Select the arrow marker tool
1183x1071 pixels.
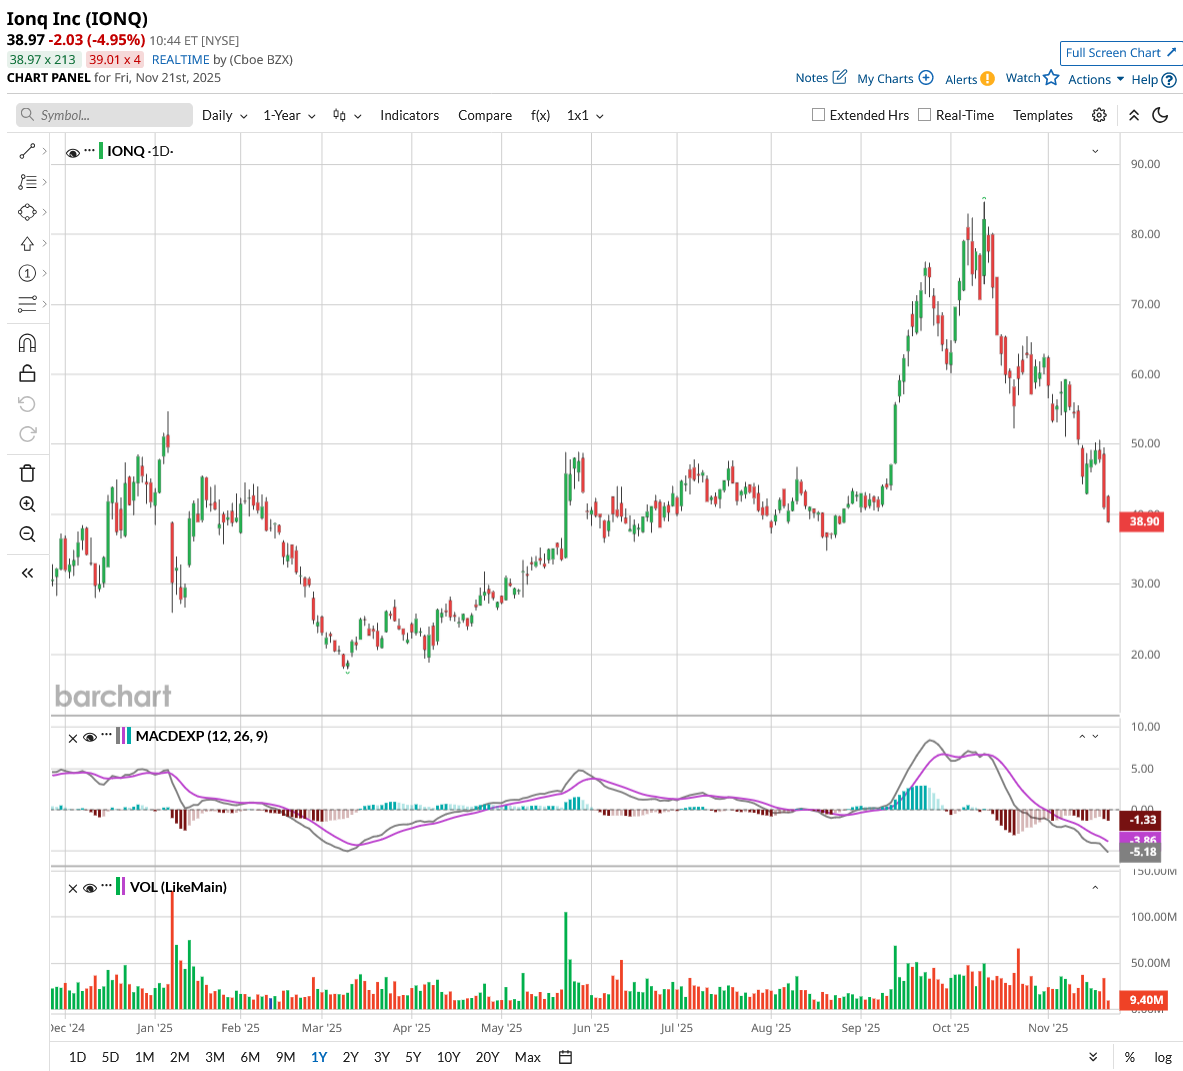coord(27,244)
